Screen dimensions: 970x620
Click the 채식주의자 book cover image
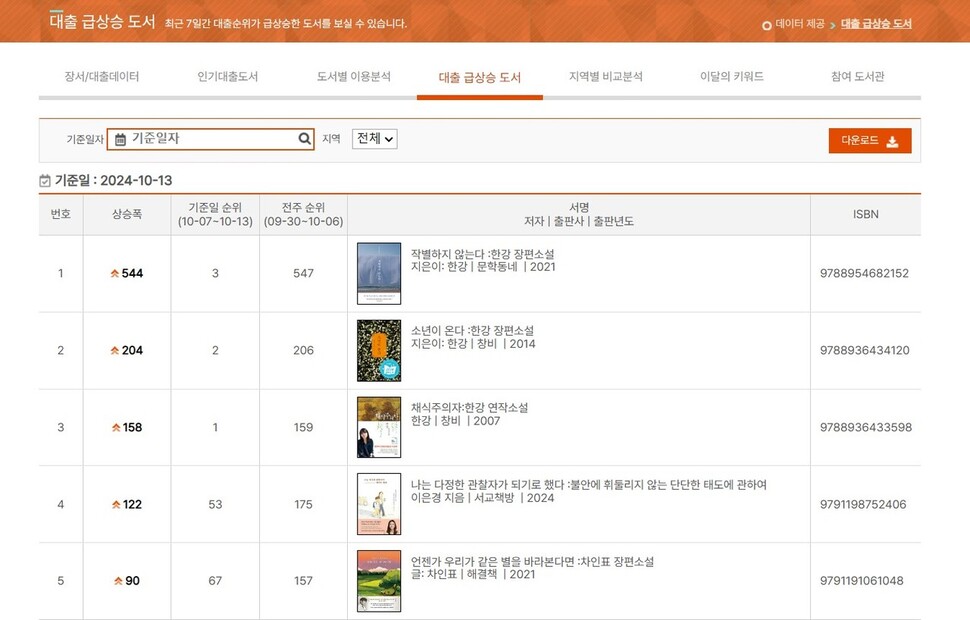379,427
